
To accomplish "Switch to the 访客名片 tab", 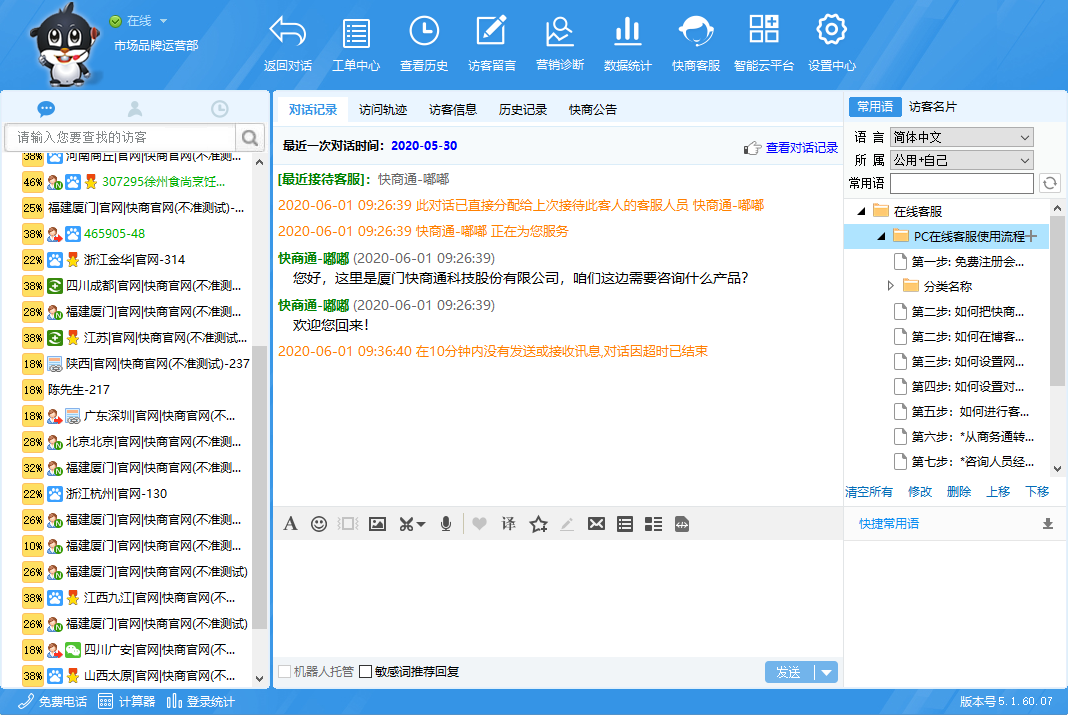I will pos(932,107).
